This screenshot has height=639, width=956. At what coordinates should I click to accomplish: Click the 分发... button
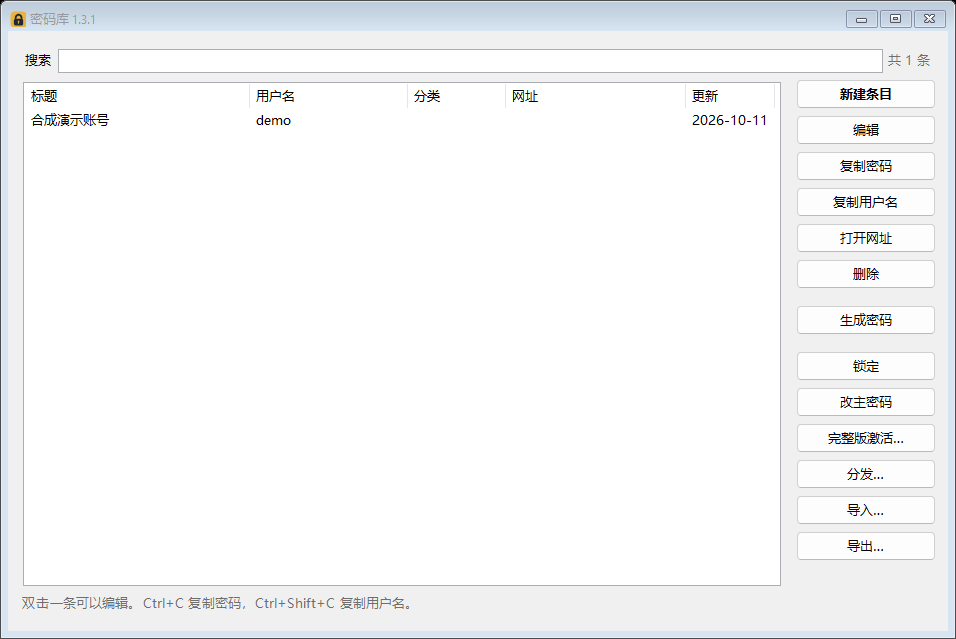point(865,474)
